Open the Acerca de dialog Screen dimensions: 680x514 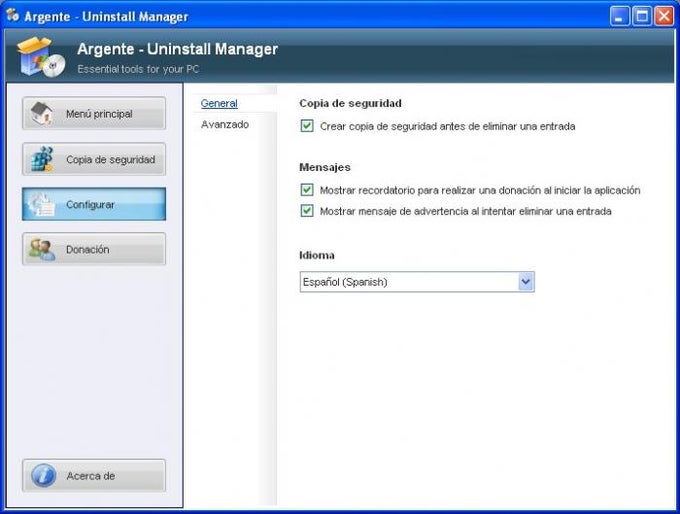click(94, 475)
